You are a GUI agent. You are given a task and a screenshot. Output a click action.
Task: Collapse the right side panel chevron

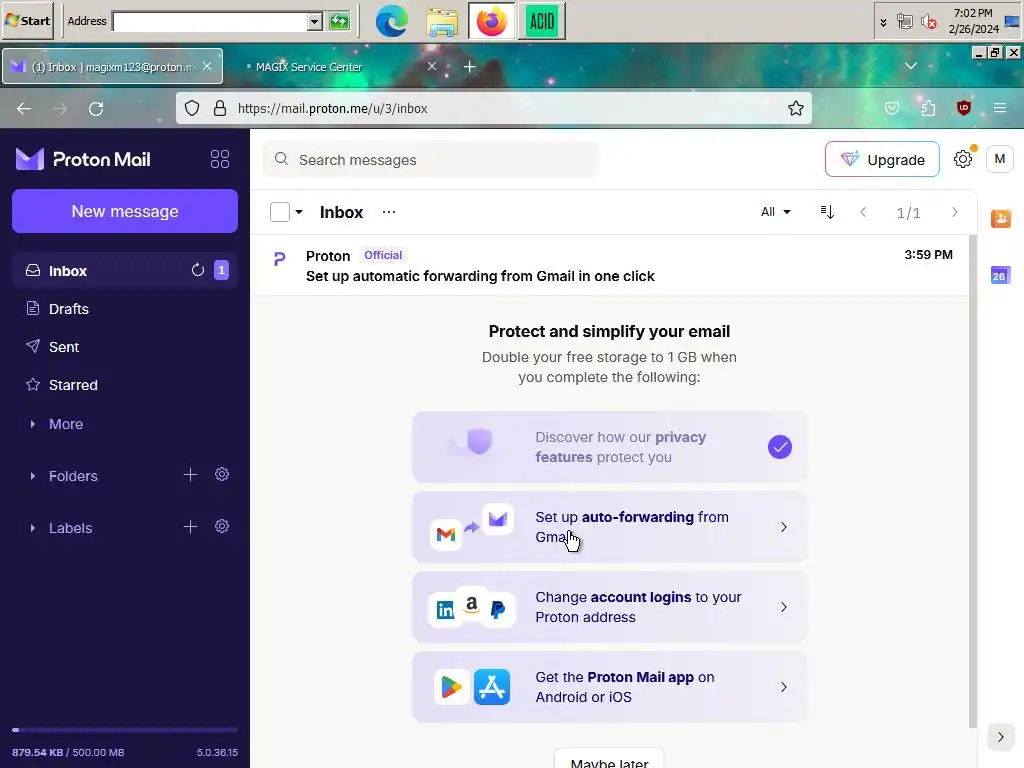tap(1000, 737)
